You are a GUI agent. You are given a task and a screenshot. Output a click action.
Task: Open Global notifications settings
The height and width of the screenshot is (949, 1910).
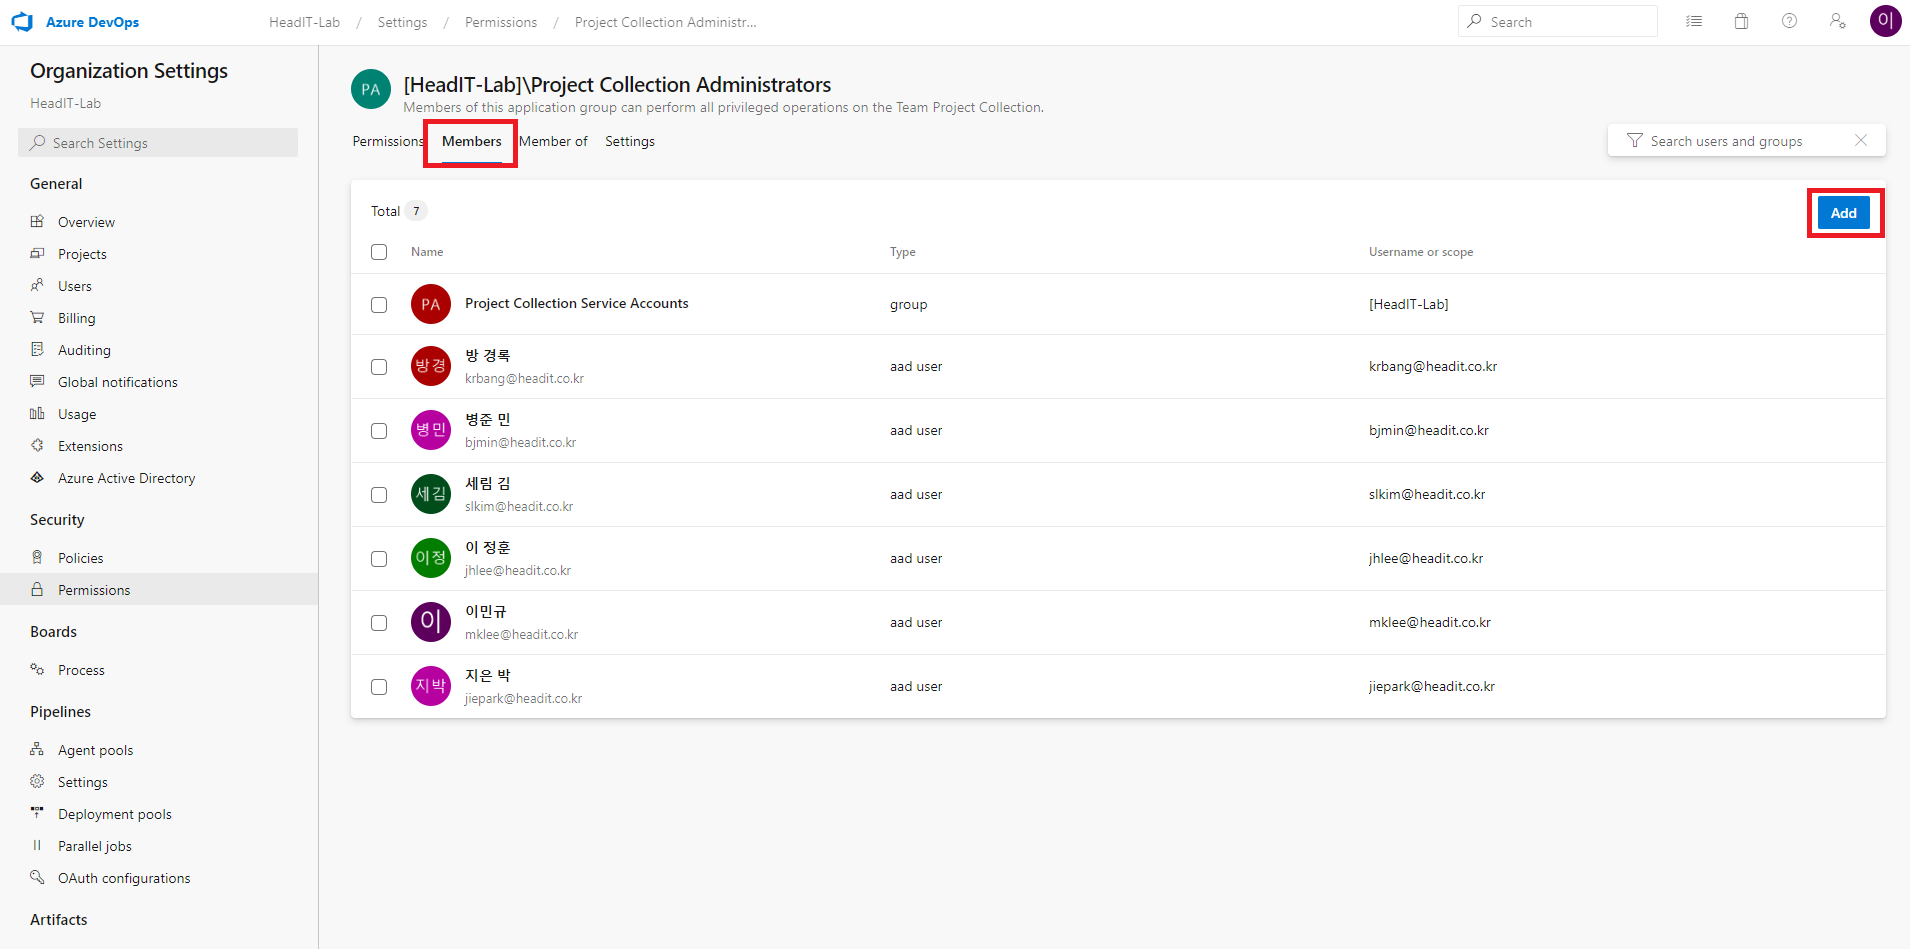click(x=118, y=382)
